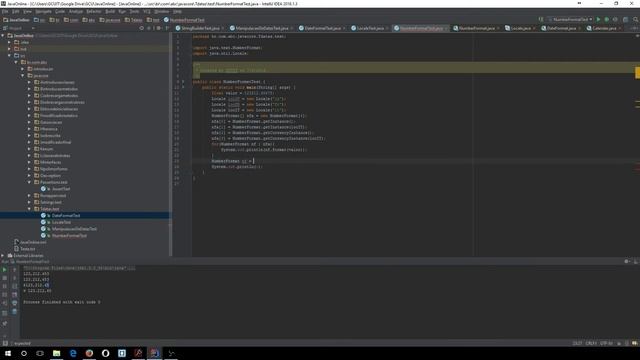This screenshot has width=640, height=360.
Task: Collapse the javacore package arrow
Action: click(23, 76)
